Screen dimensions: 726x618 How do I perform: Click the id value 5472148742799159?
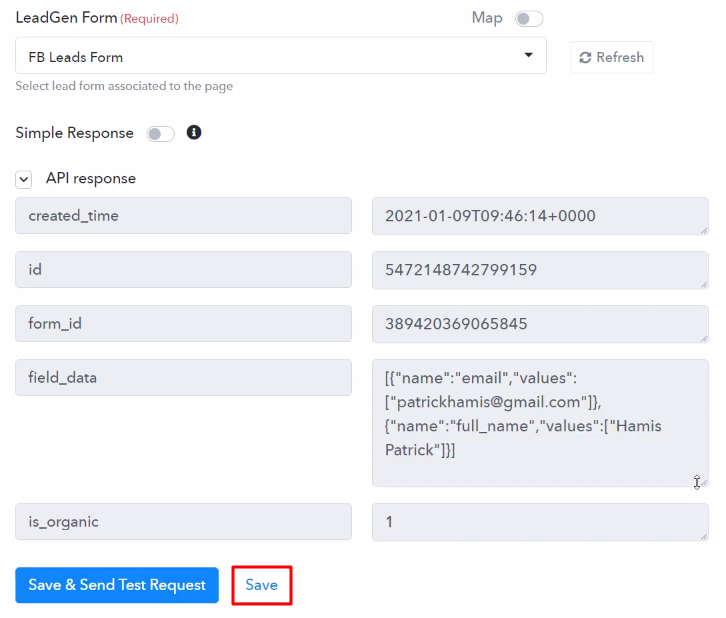(x=539, y=270)
